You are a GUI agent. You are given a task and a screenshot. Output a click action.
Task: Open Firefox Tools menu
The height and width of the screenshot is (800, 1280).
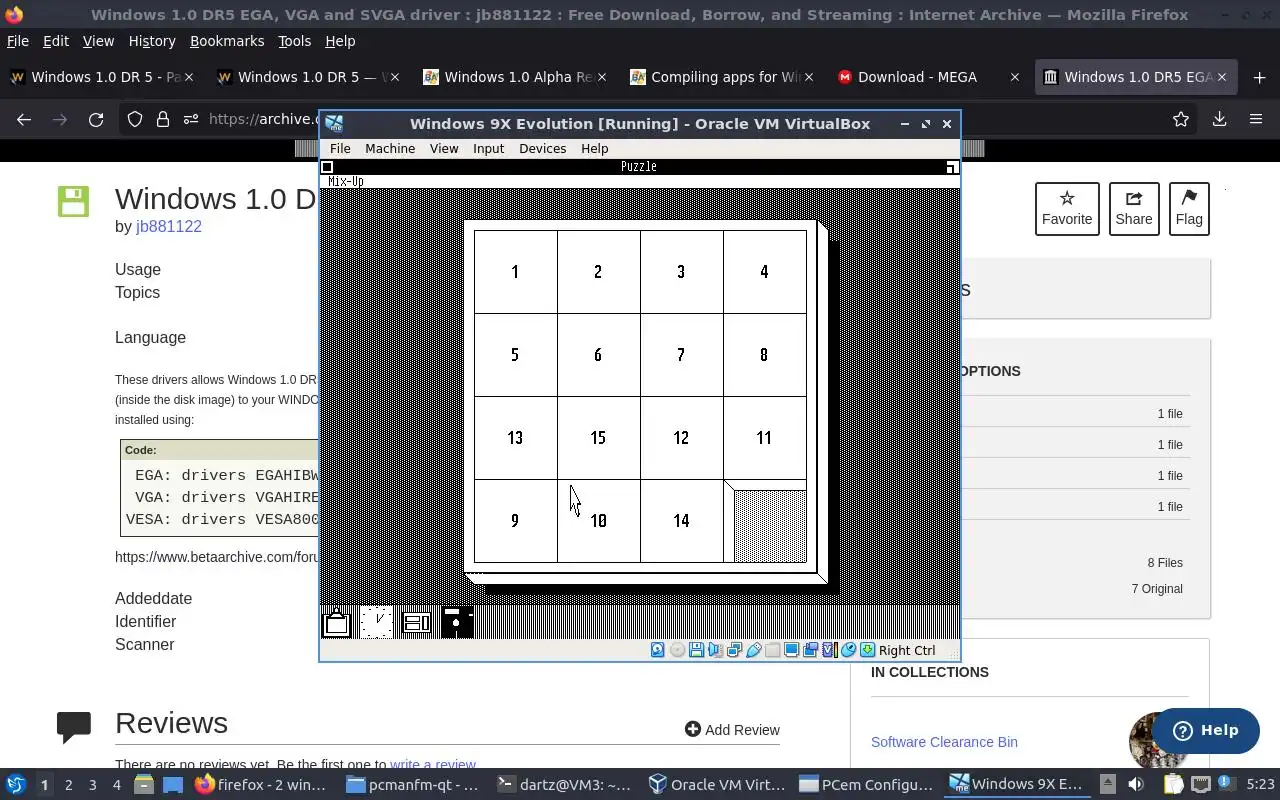click(294, 41)
